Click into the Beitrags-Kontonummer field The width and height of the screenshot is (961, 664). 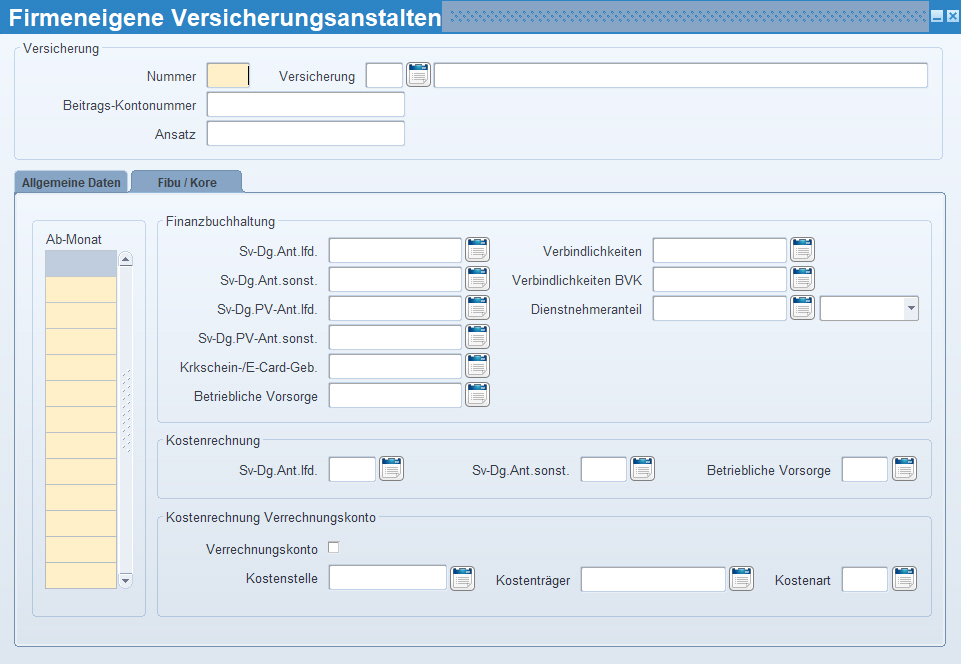click(x=305, y=105)
